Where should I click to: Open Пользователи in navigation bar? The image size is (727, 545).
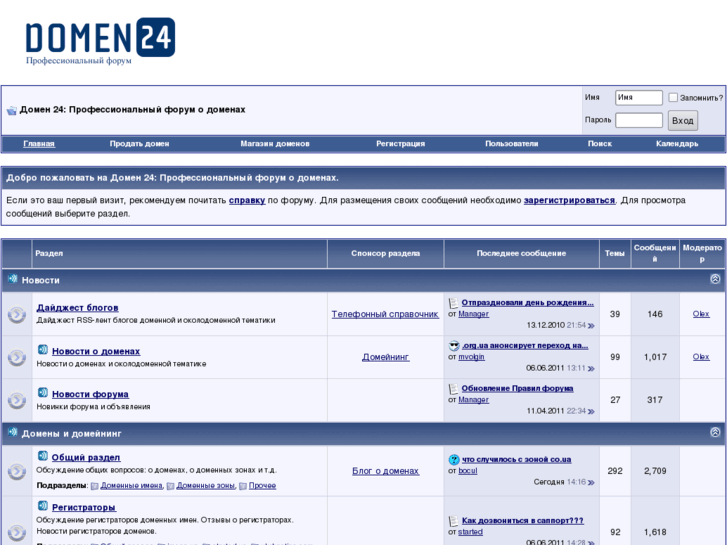click(x=512, y=144)
